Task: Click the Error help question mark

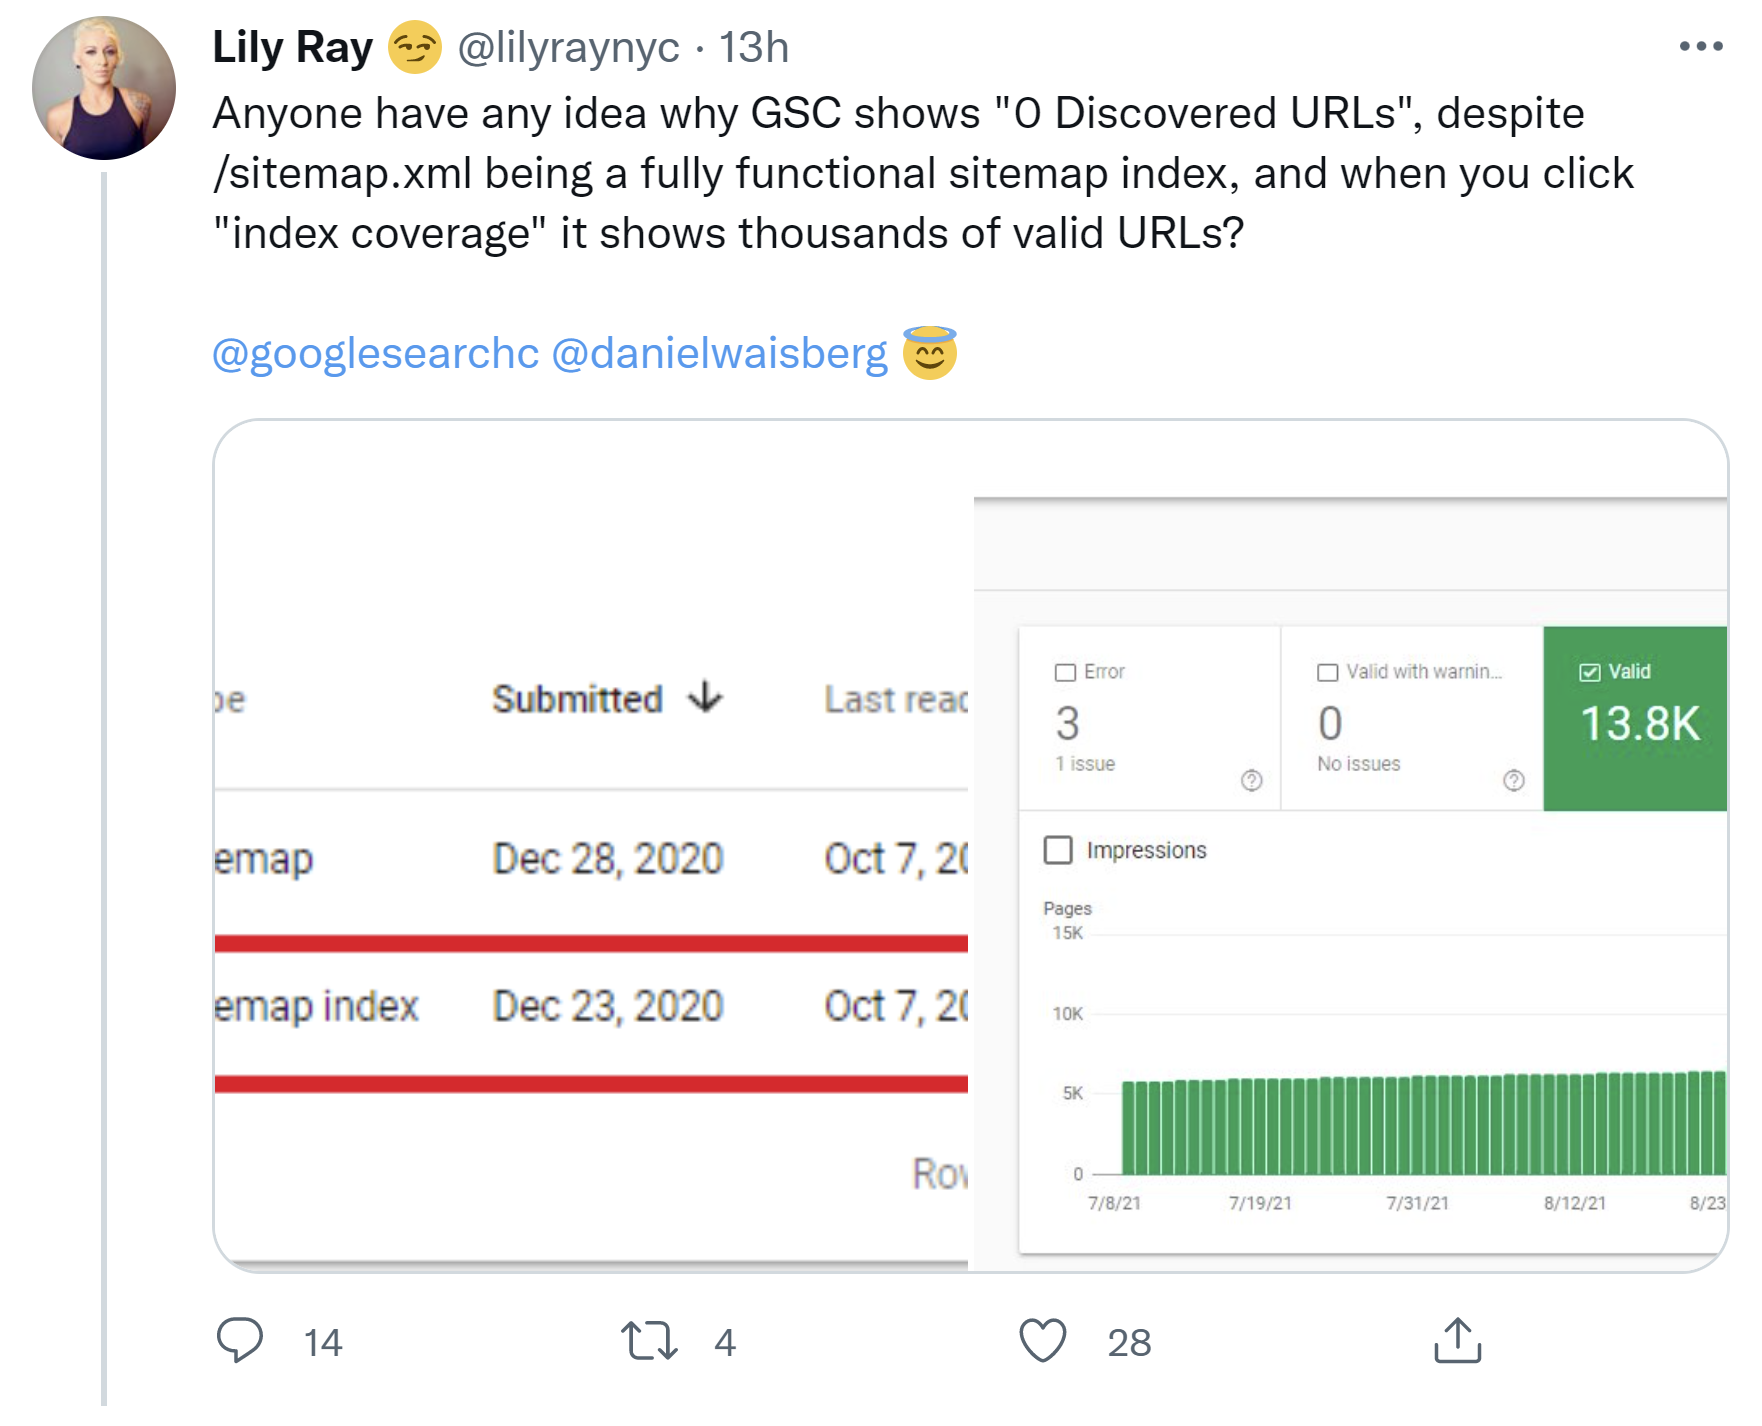Action: [x=1250, y=781]
